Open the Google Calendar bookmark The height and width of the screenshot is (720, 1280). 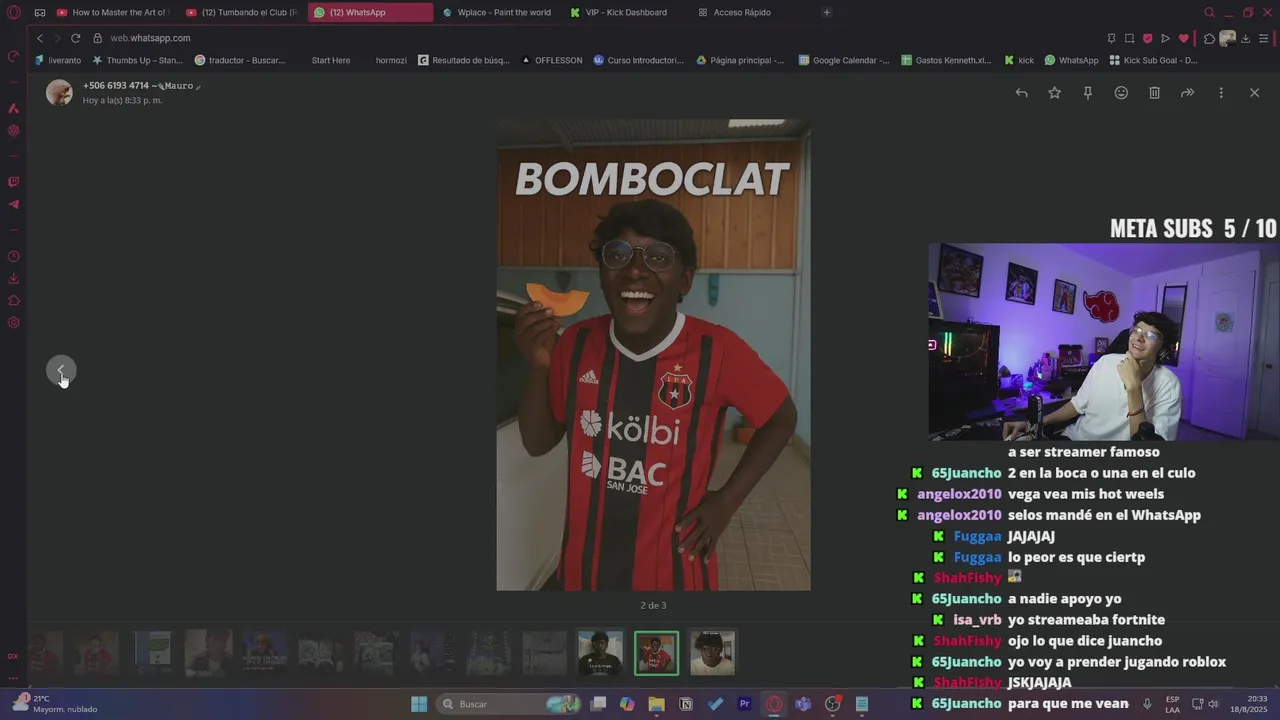(845, 60)
